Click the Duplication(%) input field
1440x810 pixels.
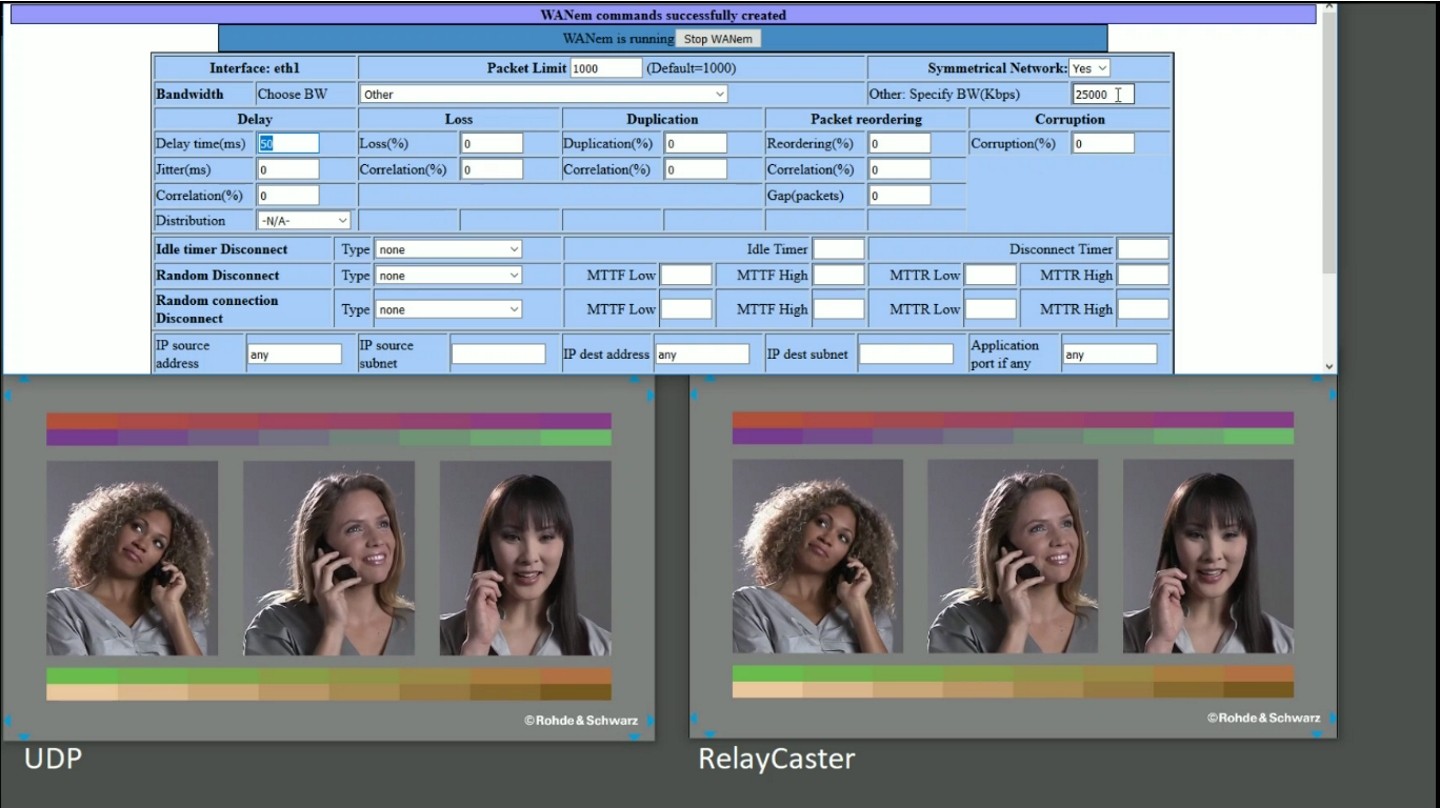pyautogui.click(x=696, y=143)
